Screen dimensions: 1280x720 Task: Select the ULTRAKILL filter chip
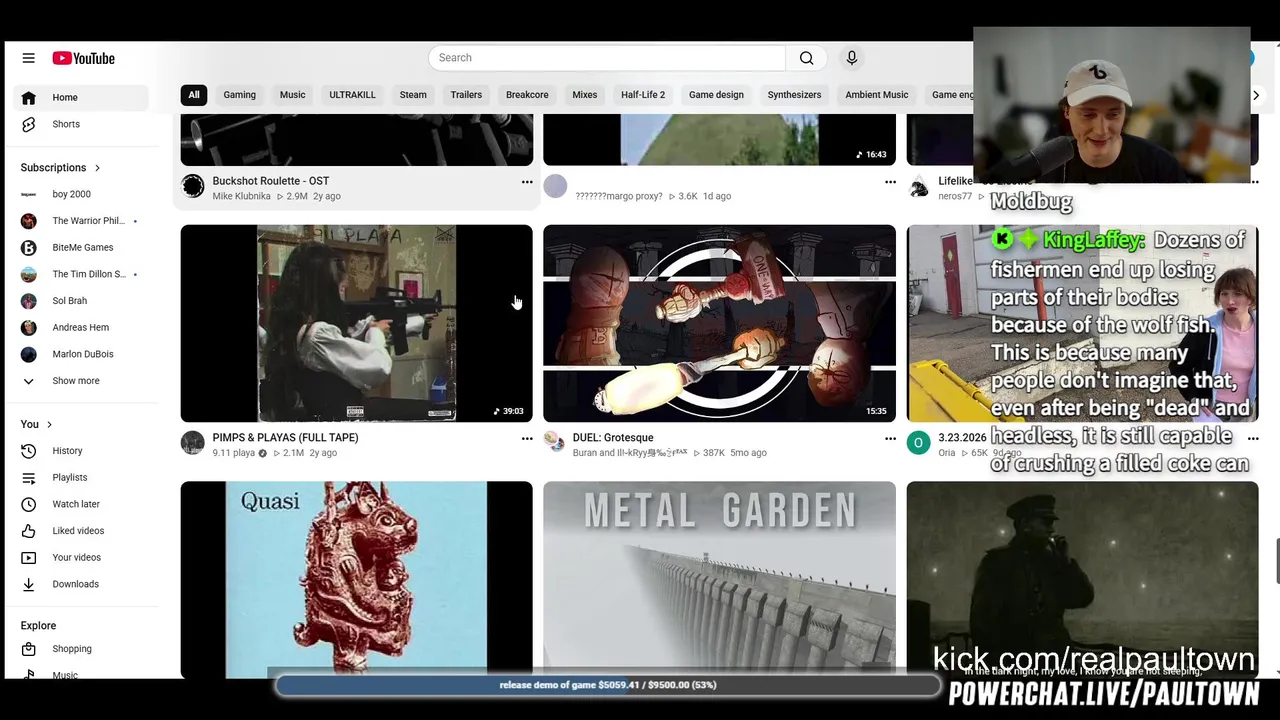352,95
